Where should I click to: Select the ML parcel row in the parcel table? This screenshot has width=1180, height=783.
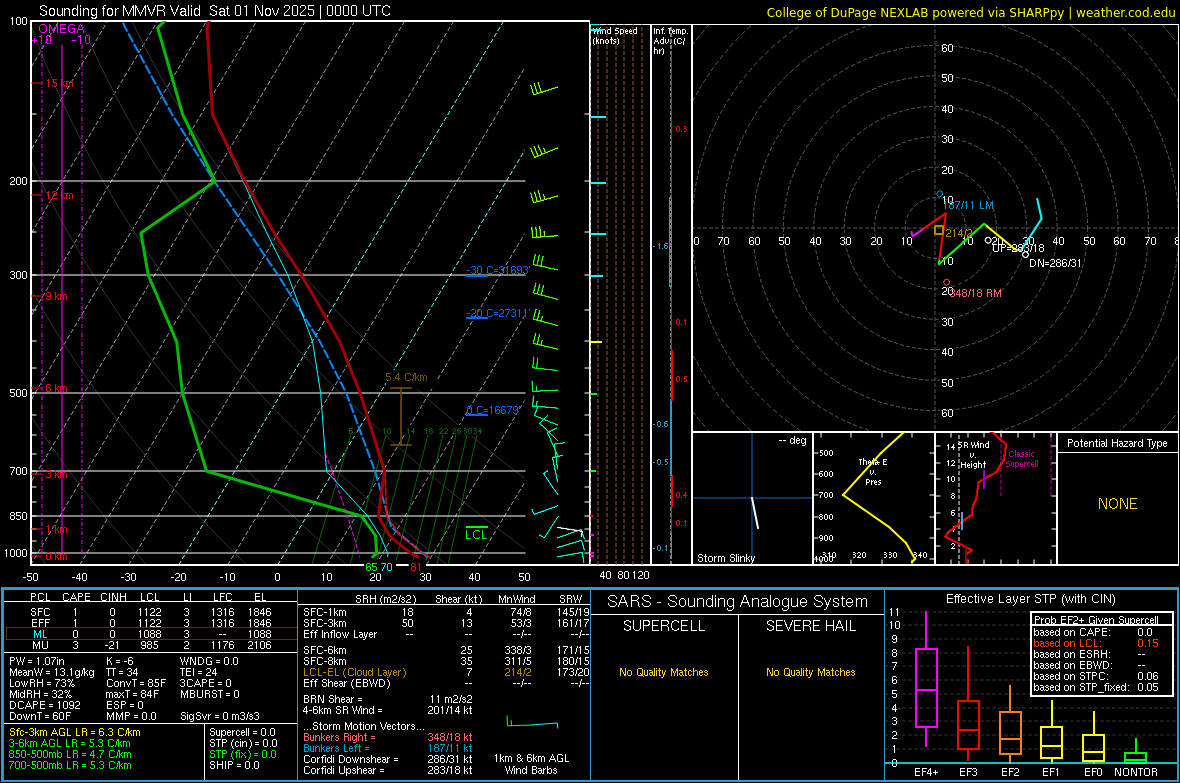[x=151, y=634]
